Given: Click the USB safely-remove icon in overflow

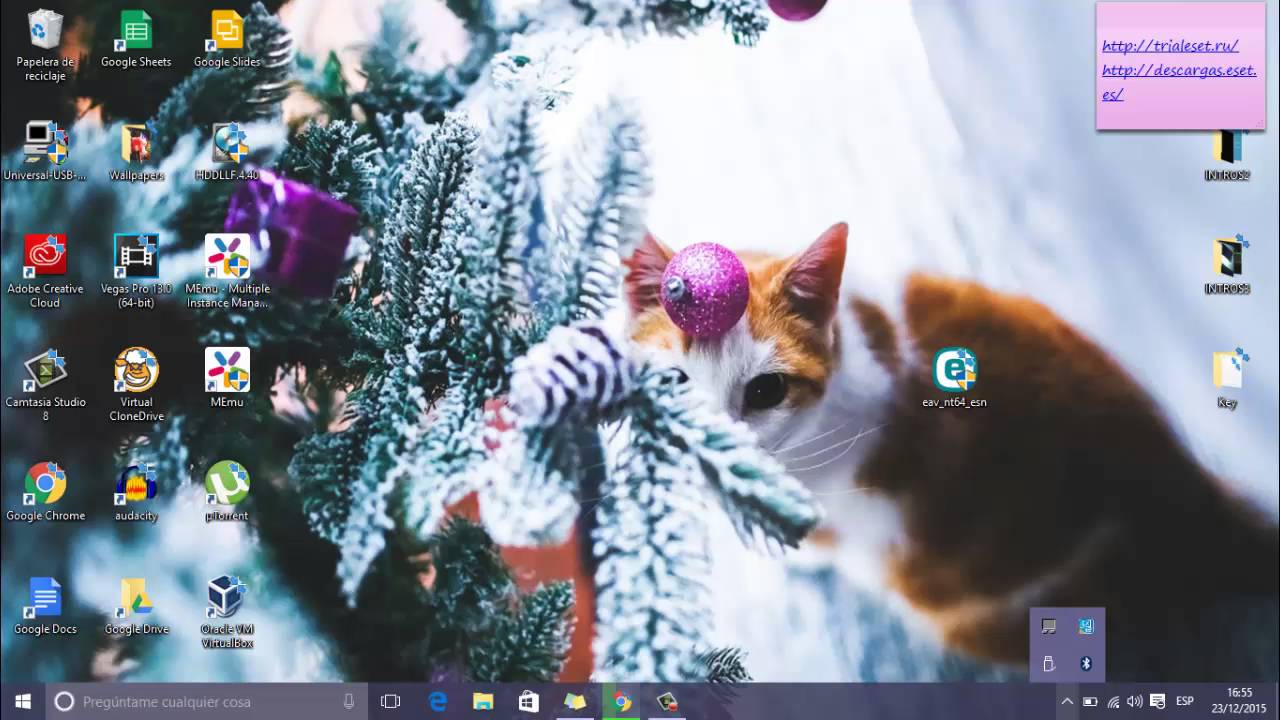Looking at the screenshot, I should (x=1049, y=663).
